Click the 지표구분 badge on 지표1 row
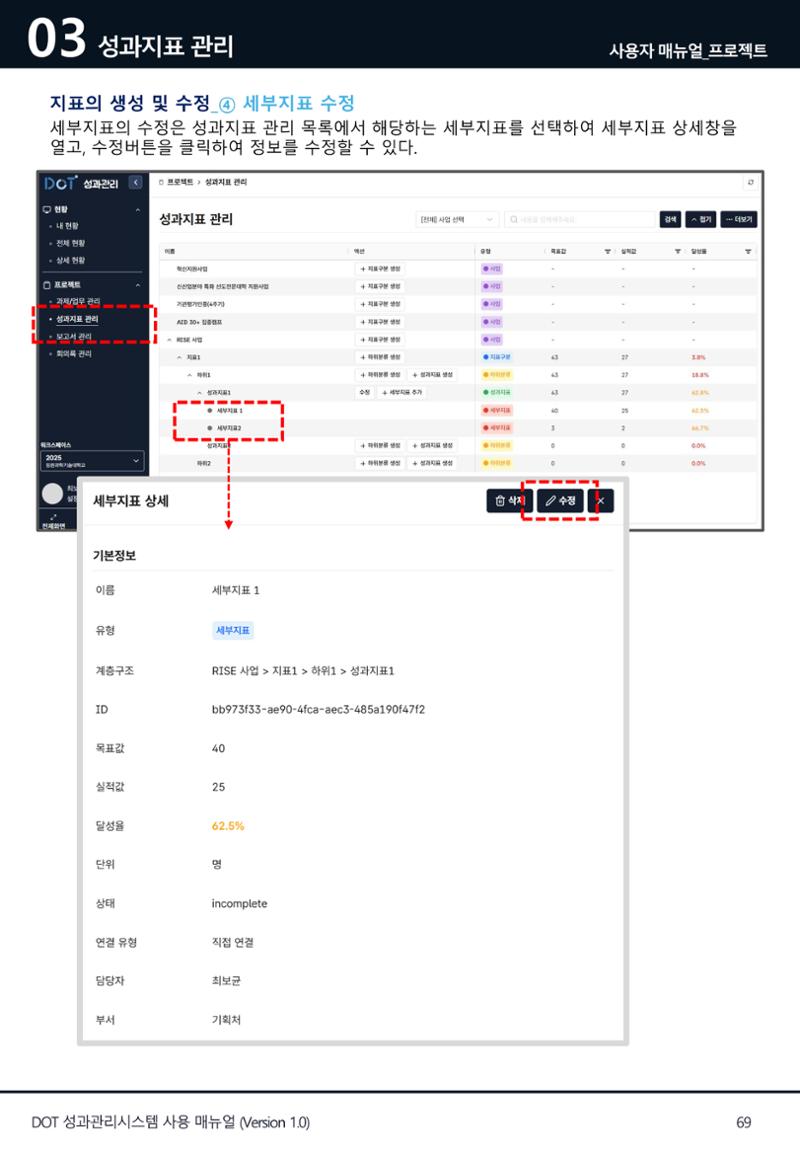This screenshot has width=800, height=1155. coord(497,357)
